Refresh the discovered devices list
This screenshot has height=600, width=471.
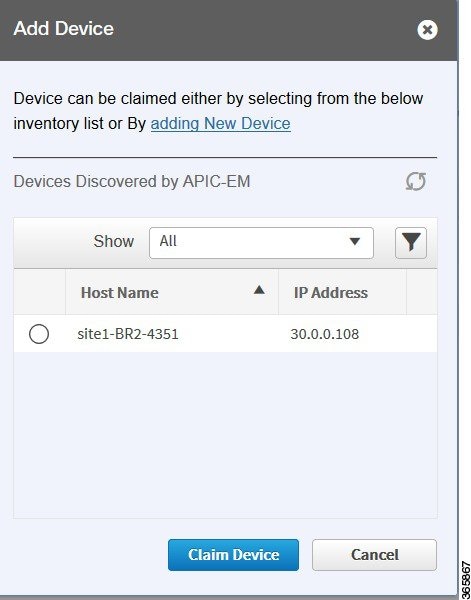click(x=416, y=181)
